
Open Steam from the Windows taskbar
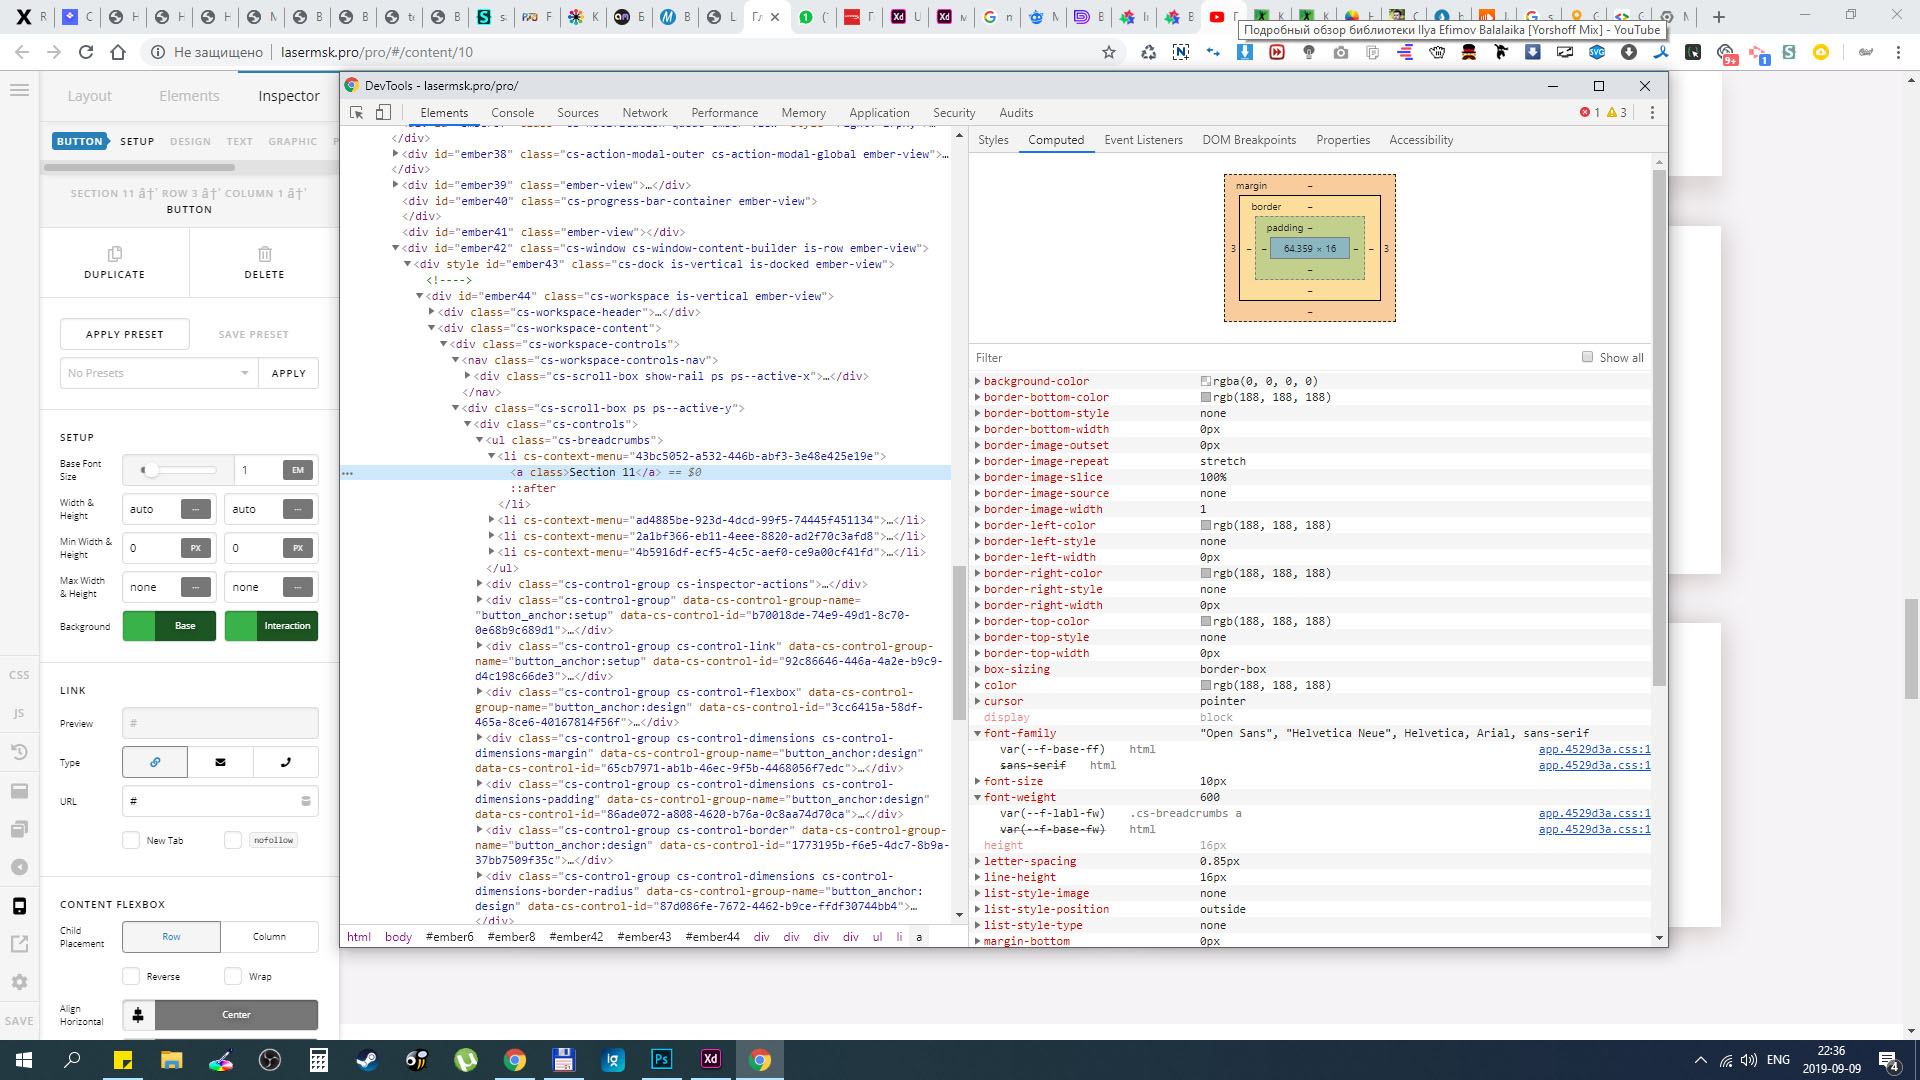coord(367,1060)
